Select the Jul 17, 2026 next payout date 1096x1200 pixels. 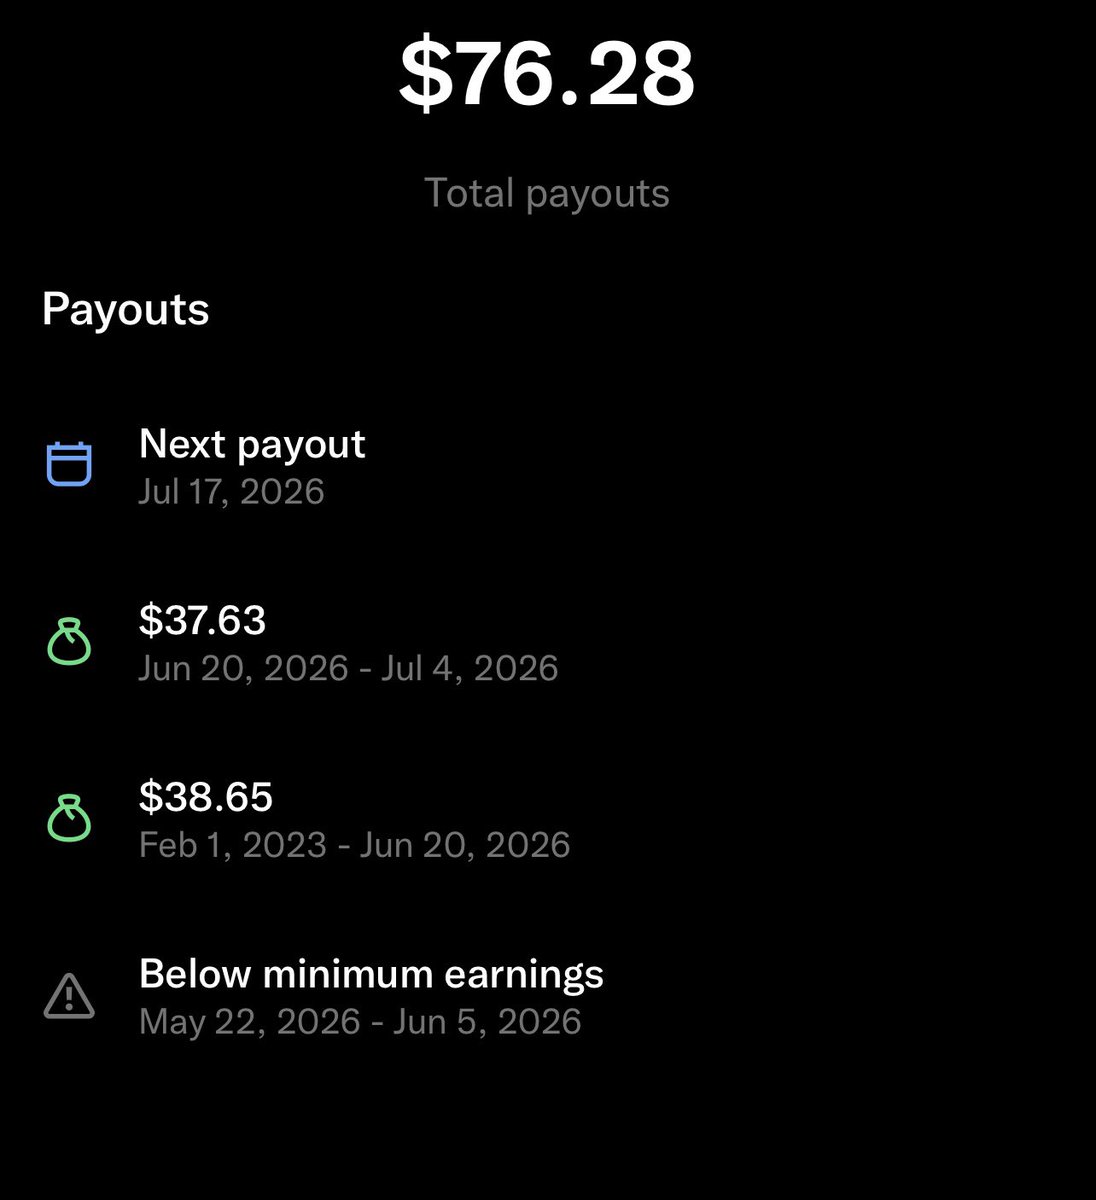(232, 492)
